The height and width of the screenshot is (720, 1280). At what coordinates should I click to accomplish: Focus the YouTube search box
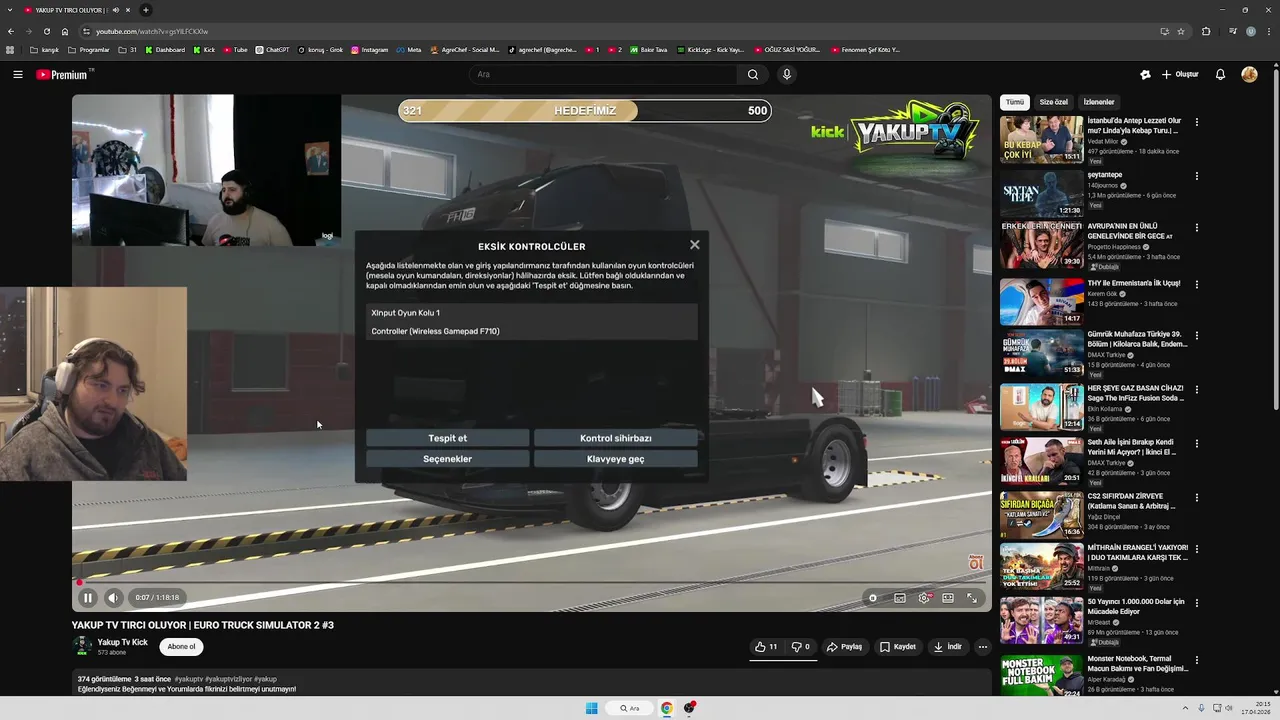click(603, 74)
